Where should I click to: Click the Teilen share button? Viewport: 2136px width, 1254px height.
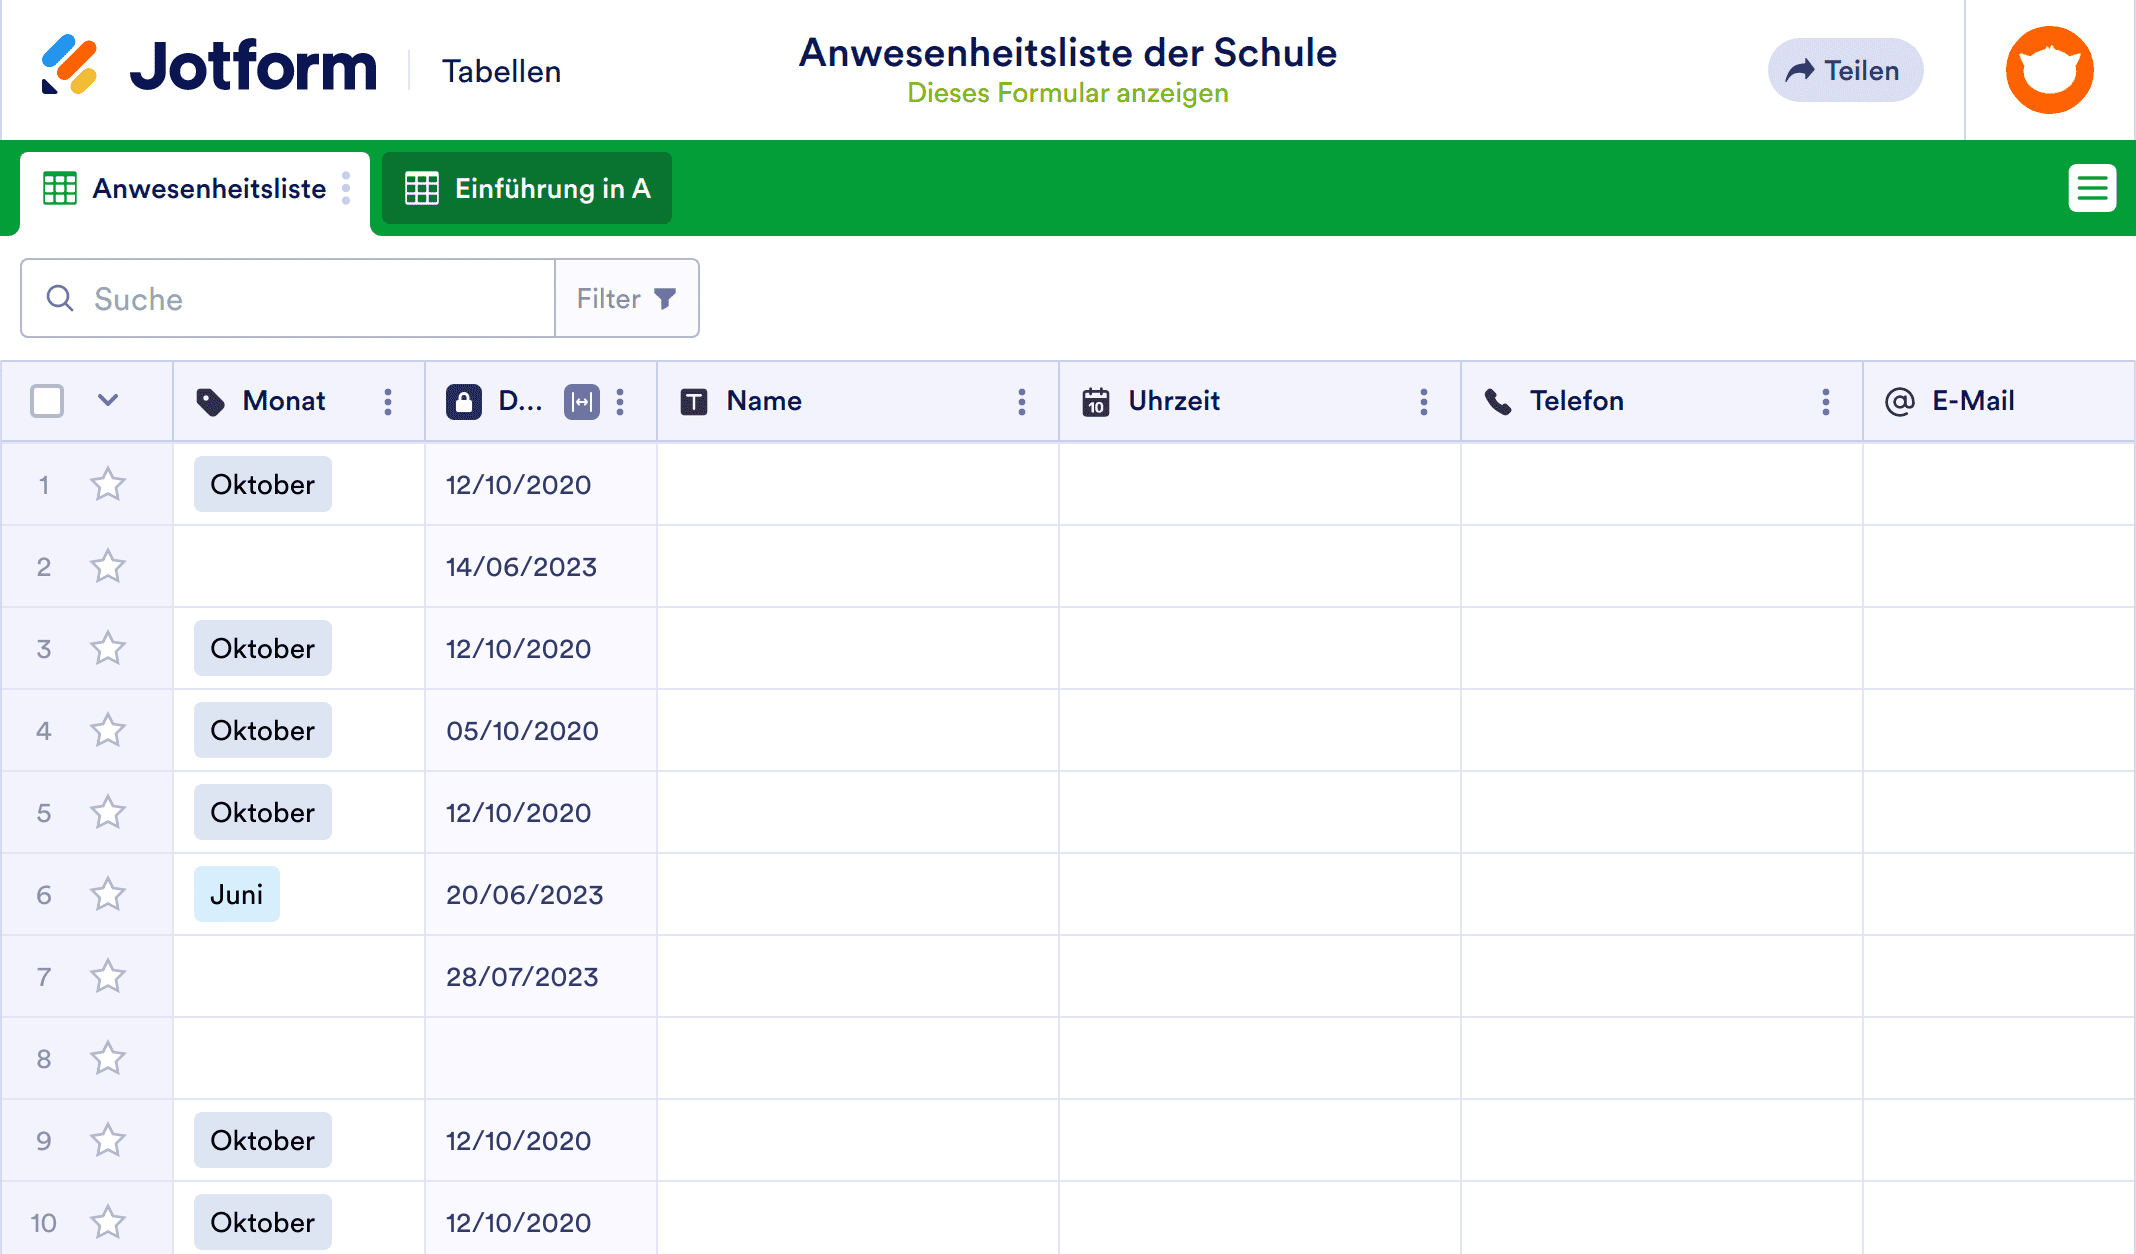pos(1845,70)
